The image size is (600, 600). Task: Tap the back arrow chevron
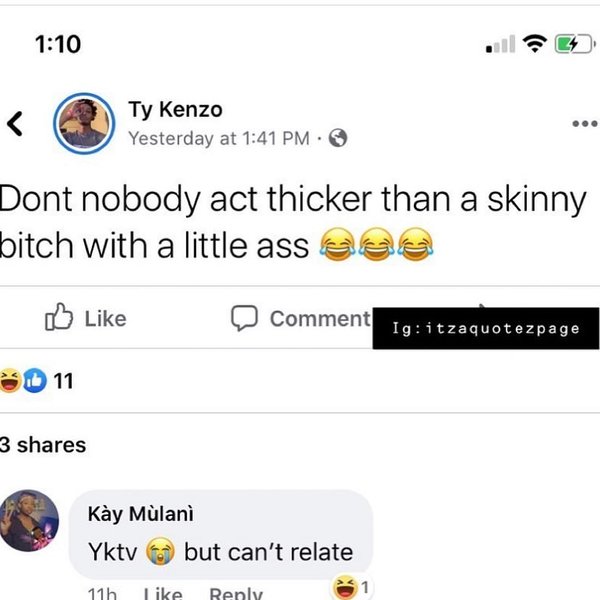click(14, 124)
